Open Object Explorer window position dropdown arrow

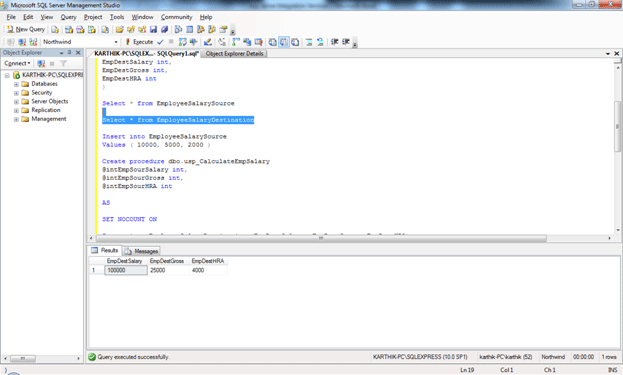61,53
